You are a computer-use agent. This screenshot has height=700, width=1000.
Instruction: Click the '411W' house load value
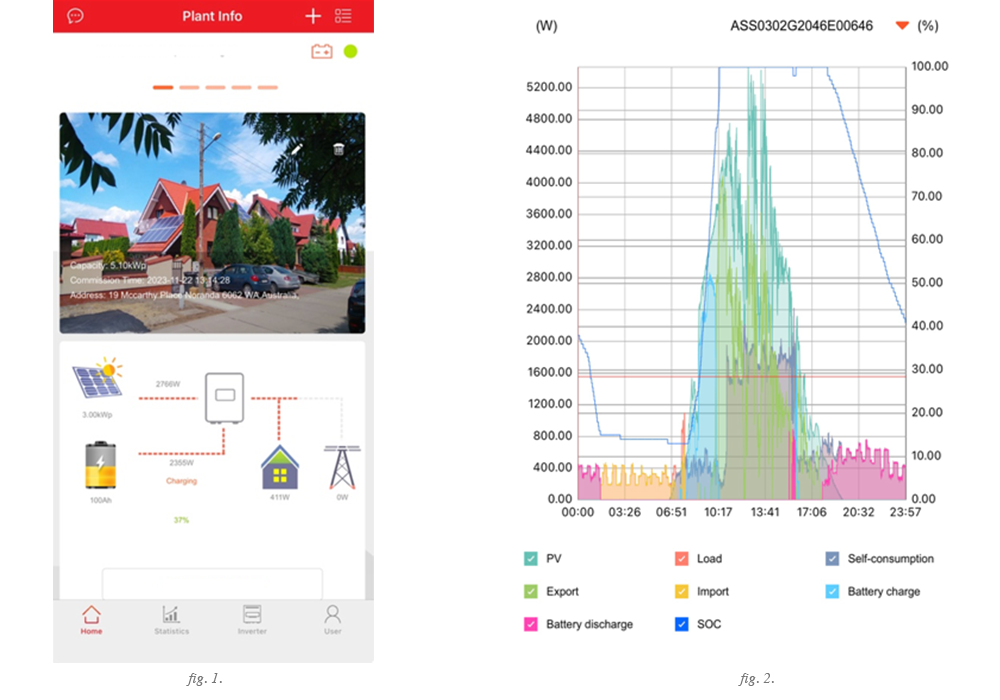(x=280, y=497)
